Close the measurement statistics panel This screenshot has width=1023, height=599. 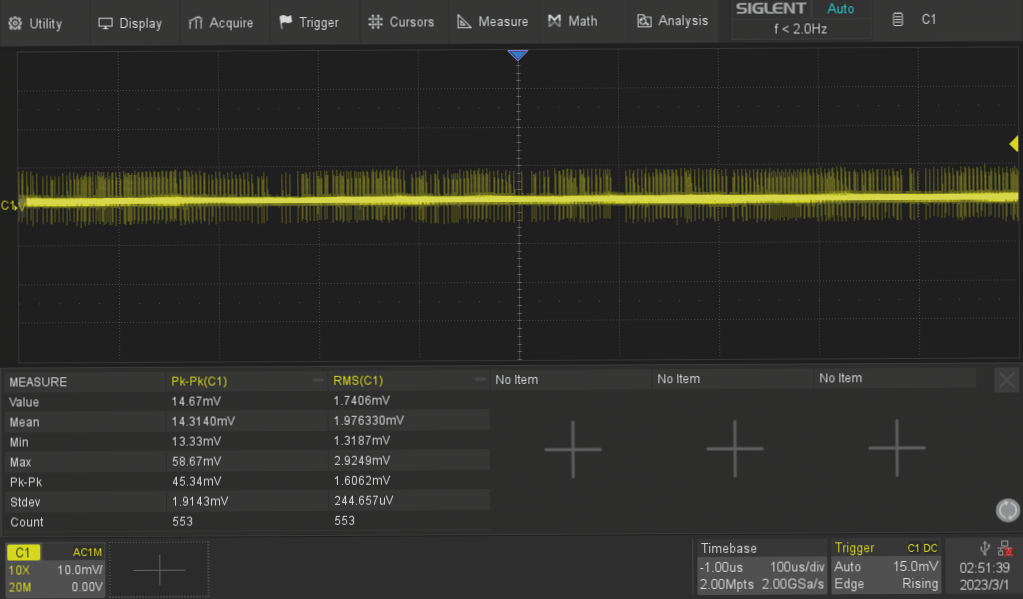1006,380
